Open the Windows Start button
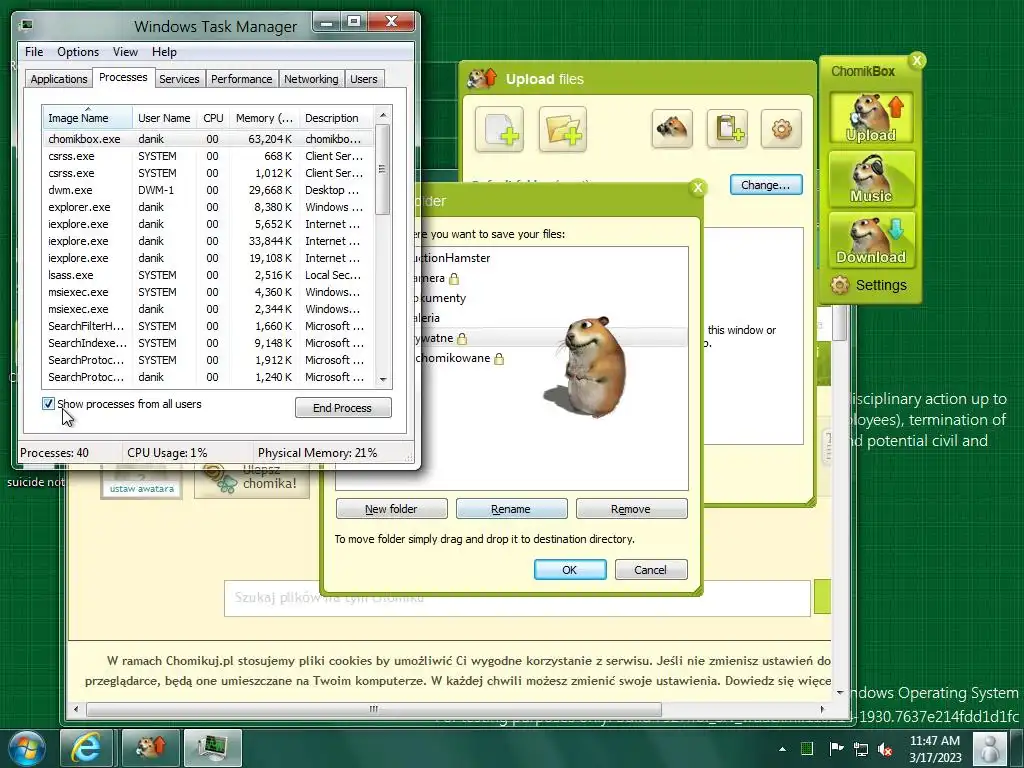1024x768 pixels. click(27, 748)
